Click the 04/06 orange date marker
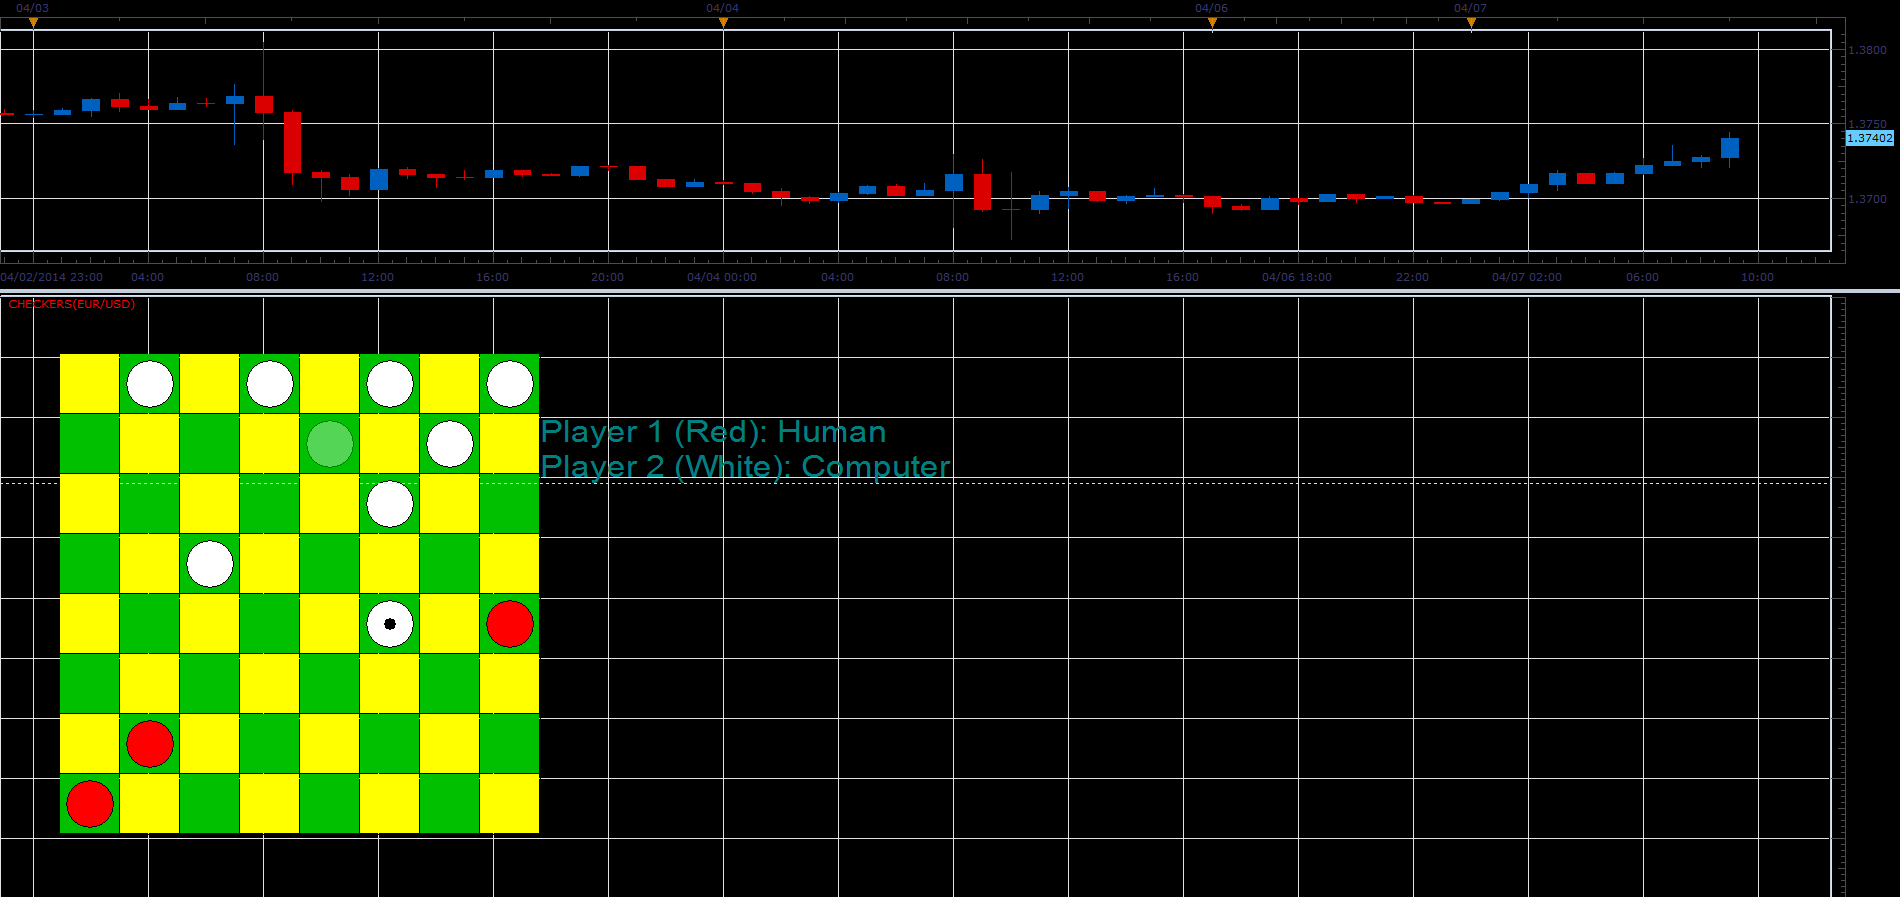 (x=1212, y=22)
